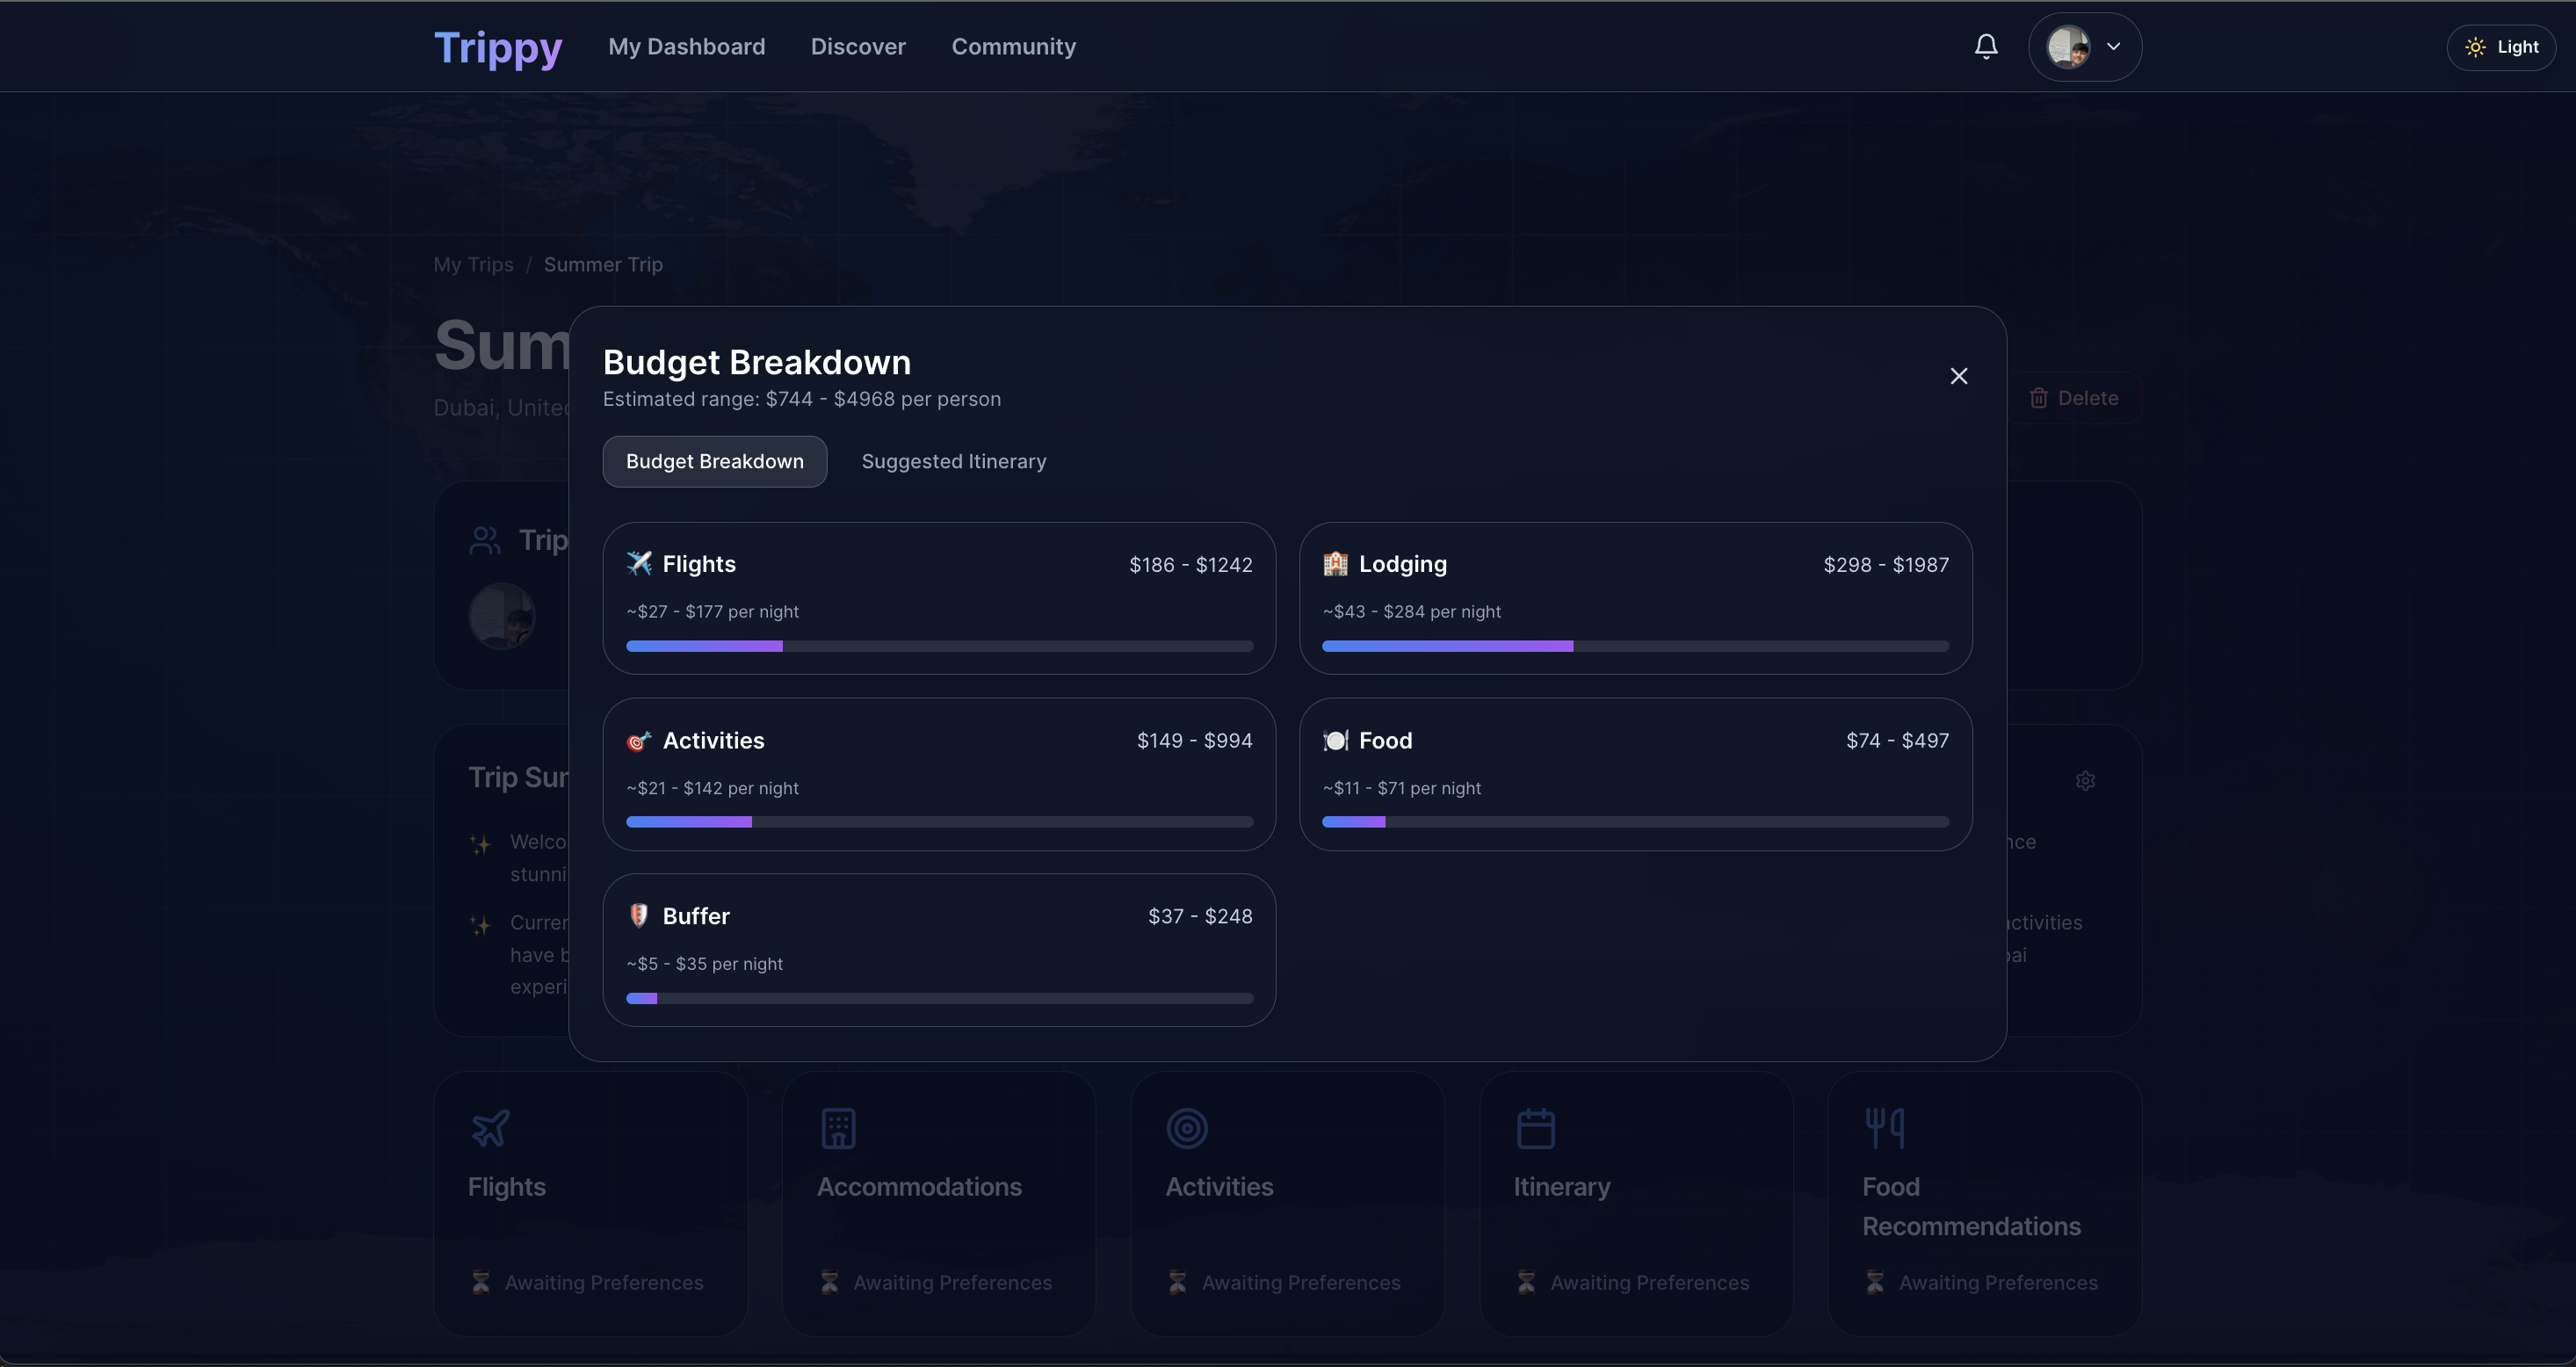Follow the My Trips breadcrumb link
Viewport: 2576px width, 1367px height.
[x=473, y=265]
